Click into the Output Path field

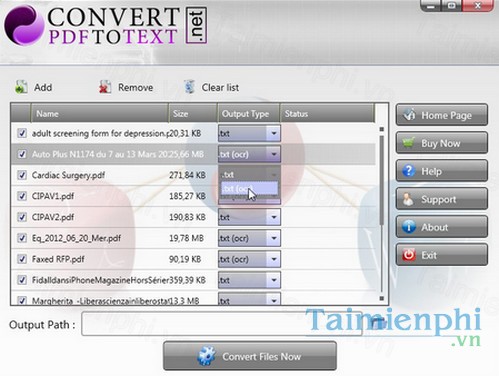(x=222, y=324)
